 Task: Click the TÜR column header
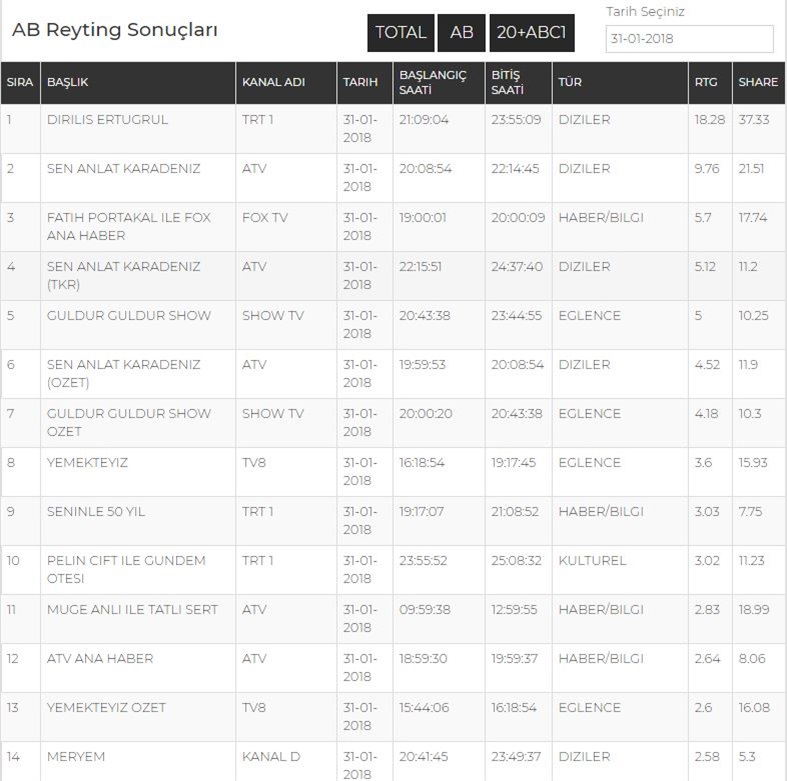[x=570, y=82]
